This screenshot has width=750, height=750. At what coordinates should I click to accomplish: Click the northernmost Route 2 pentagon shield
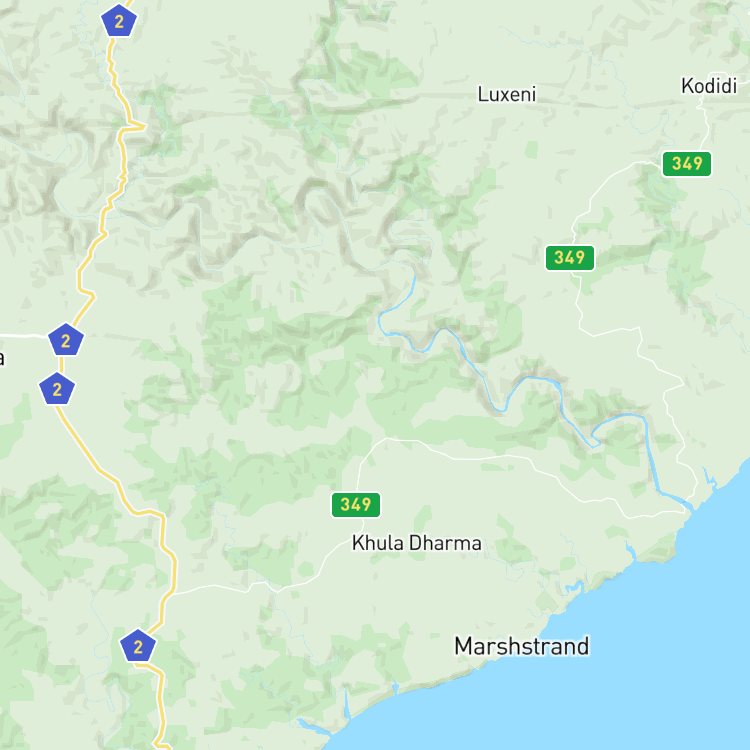pyautogui.click(x=119, y=21)
